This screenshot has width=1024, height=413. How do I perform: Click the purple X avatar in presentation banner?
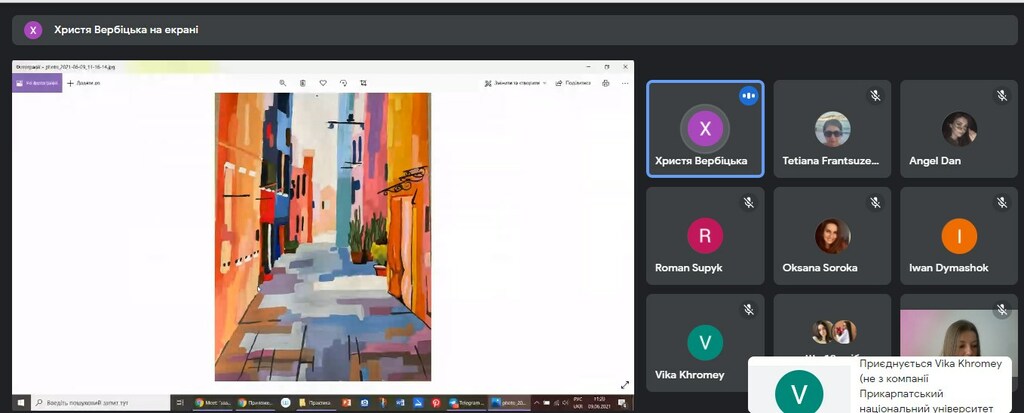[33, 30]
